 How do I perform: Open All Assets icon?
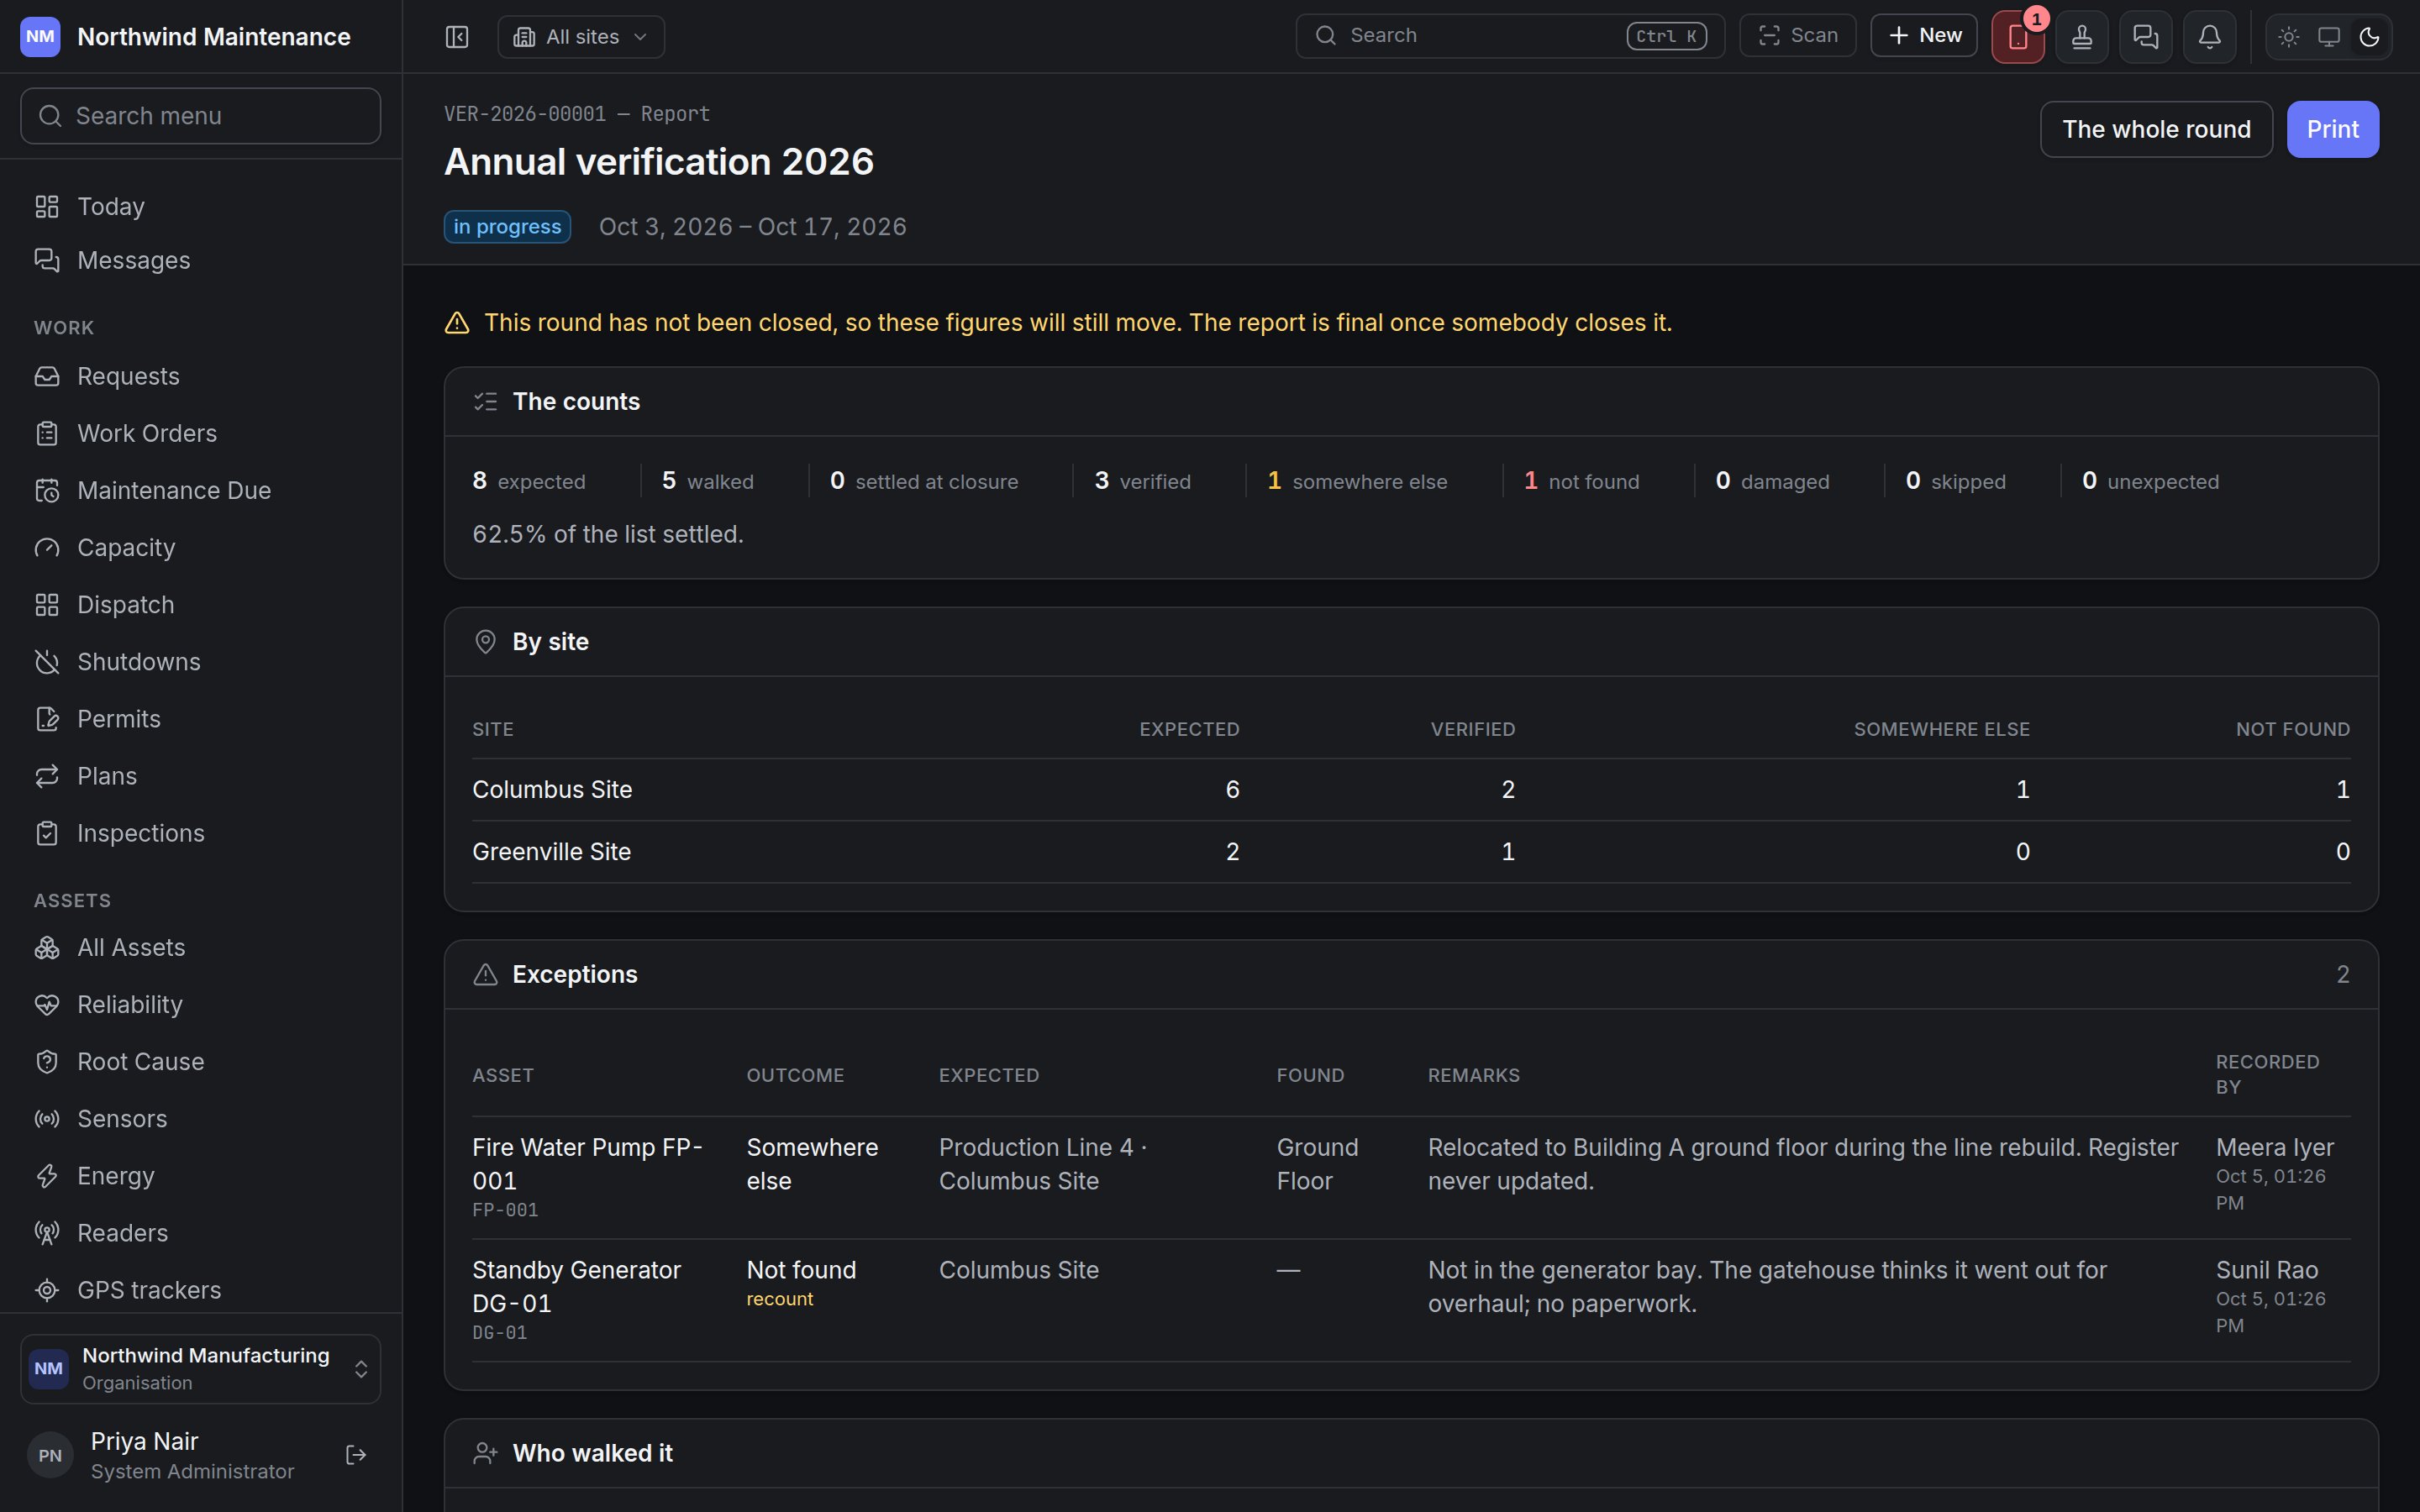(x=47, y=947)
